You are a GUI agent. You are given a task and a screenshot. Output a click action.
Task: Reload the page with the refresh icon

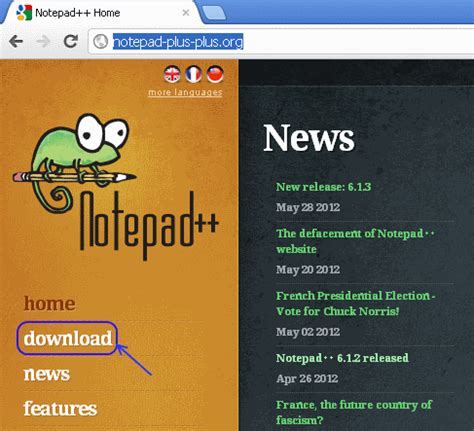pos(71,41)
